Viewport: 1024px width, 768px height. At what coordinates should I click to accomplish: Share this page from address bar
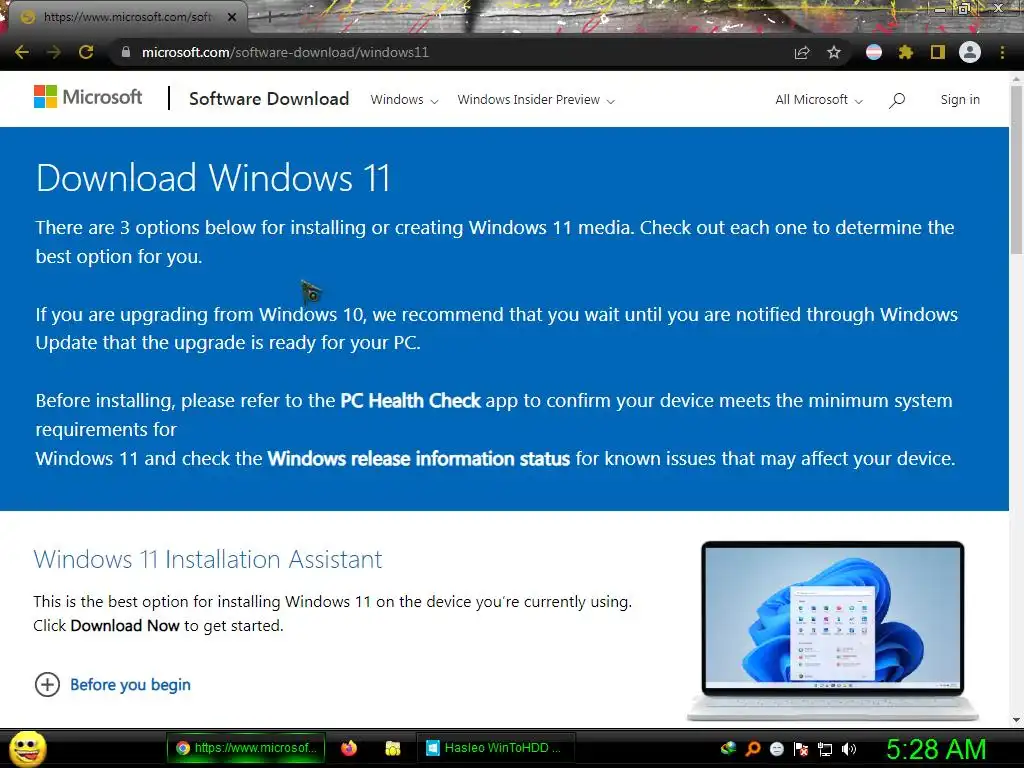tap(802, 52)
